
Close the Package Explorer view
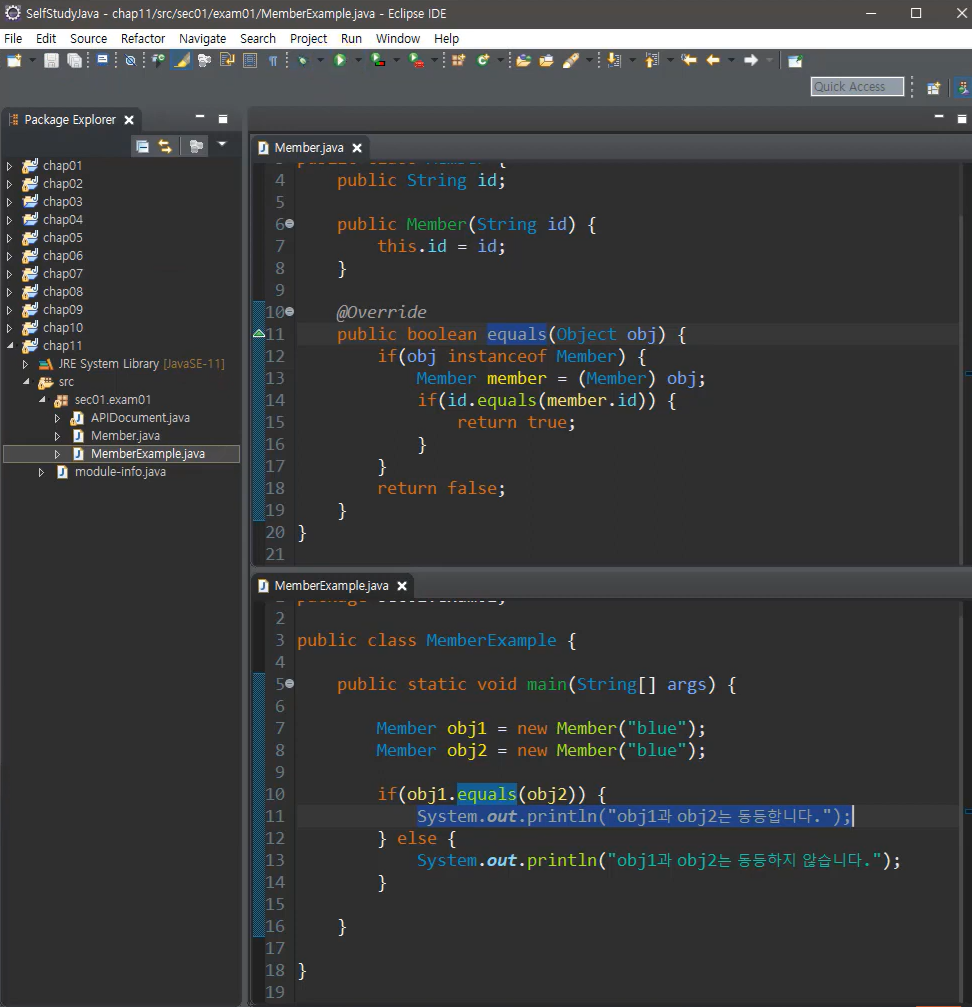coord(129,120)
